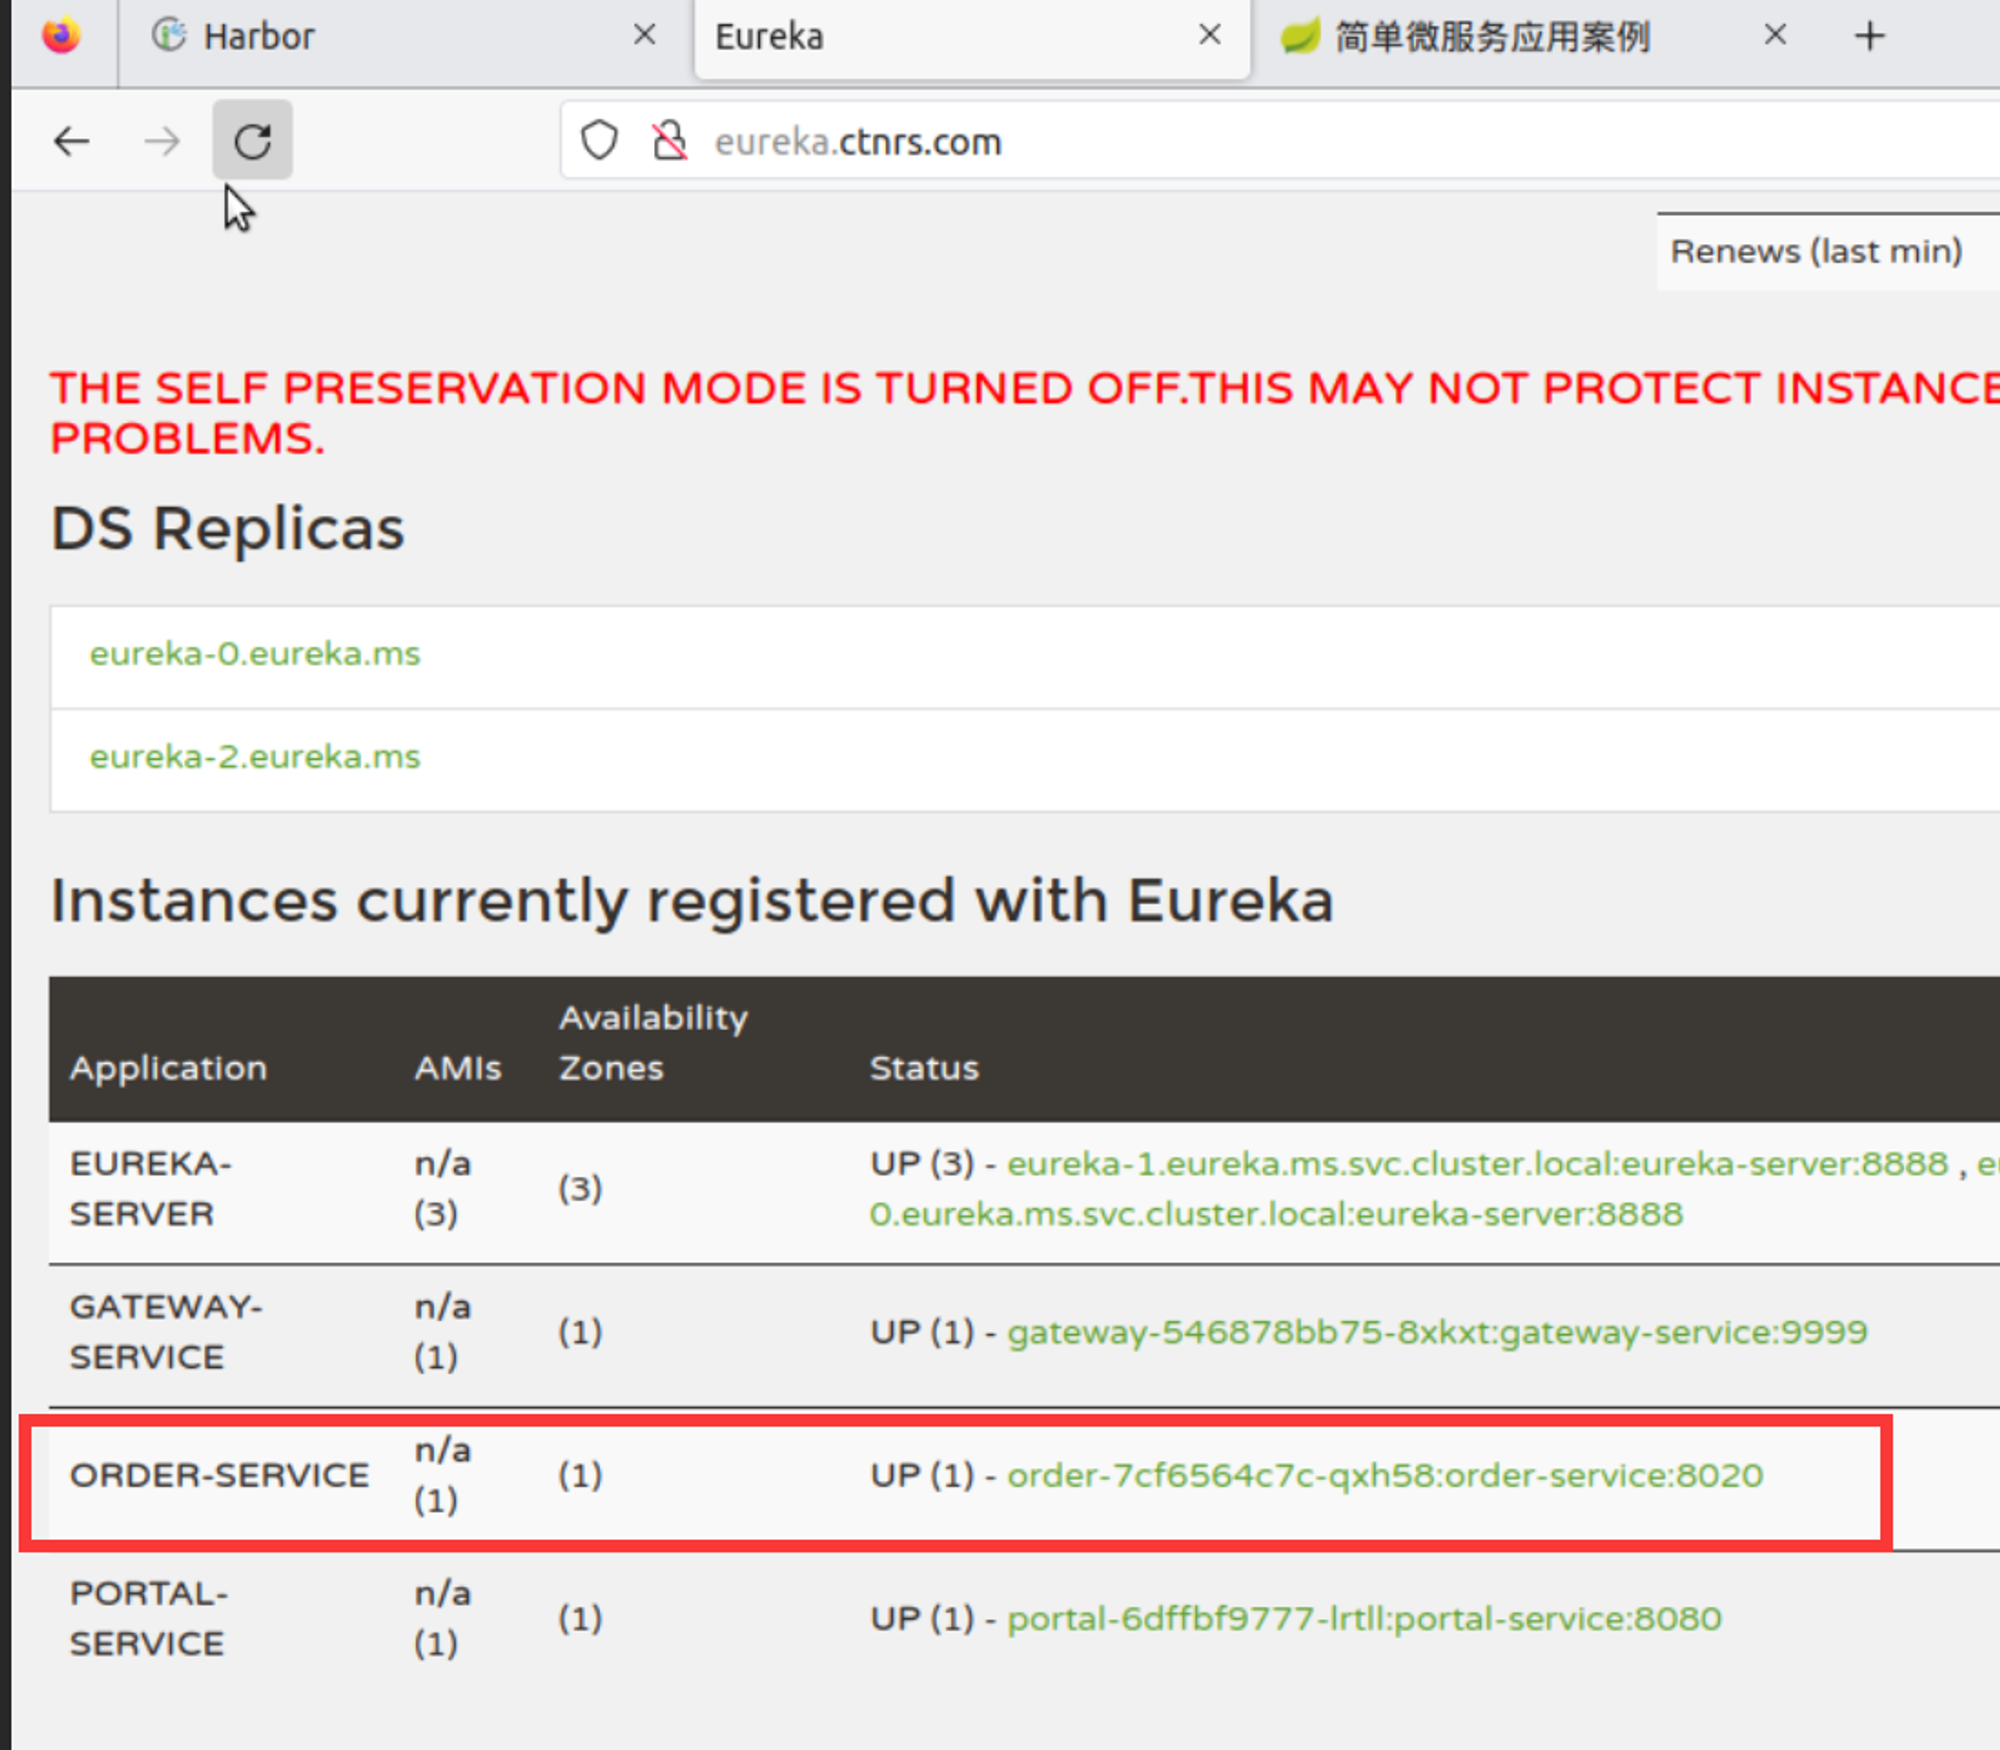This screenshot has height=1750, width=2000.
Task: Open eureka-1 eureka-server:8888 instance link
Action: [1477, 1164]
